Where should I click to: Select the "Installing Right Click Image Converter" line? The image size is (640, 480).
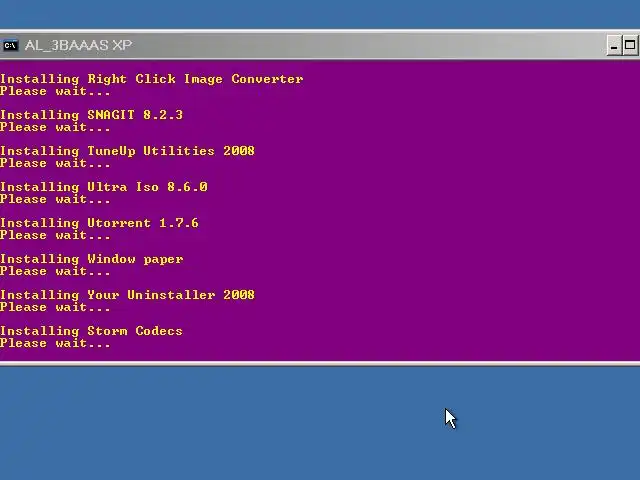(x=151, y=79)
